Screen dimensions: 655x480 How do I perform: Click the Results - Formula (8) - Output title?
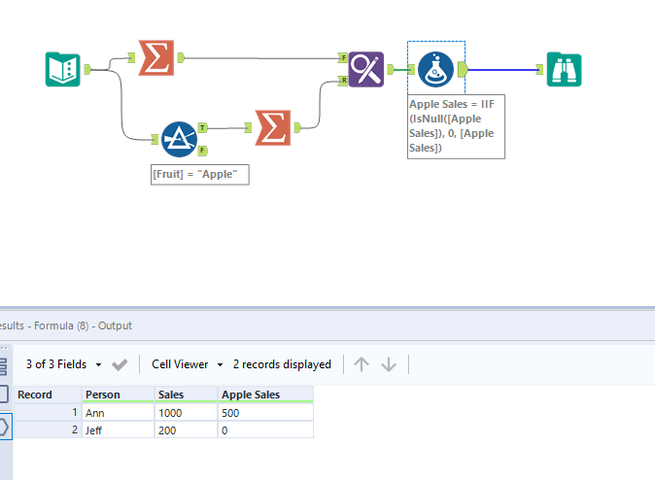[66, 325]
